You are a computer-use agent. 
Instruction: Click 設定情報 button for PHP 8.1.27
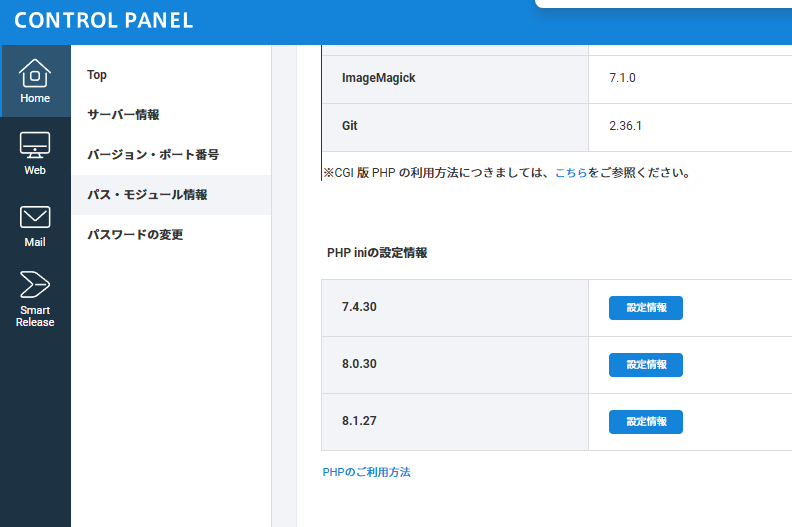646,422
